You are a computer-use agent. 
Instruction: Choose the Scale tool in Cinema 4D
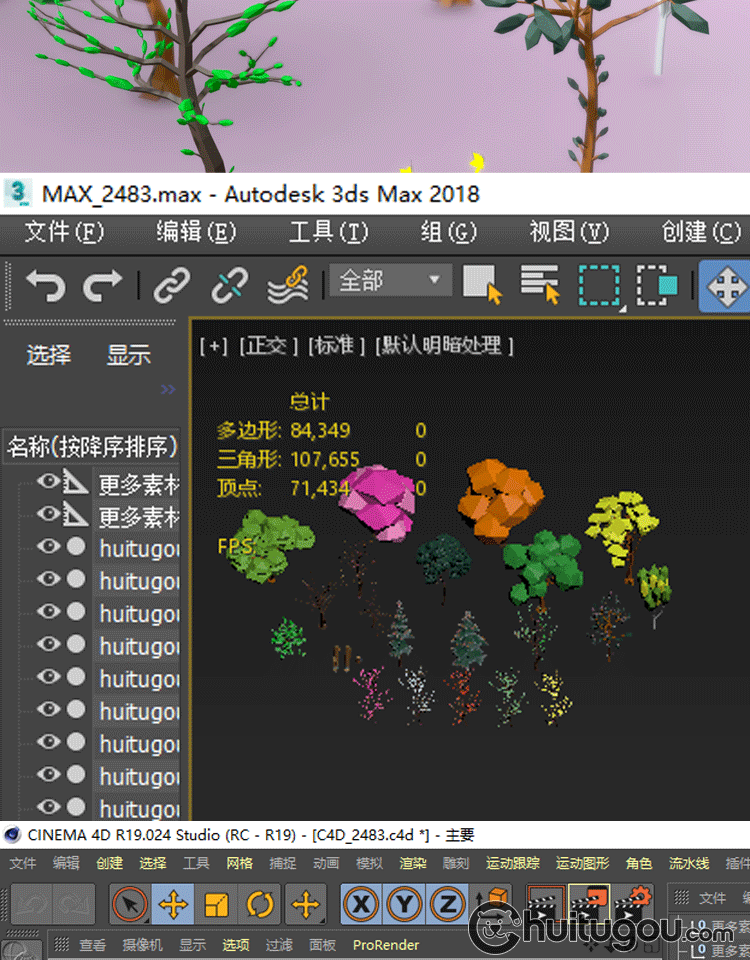tap(217, 904)
